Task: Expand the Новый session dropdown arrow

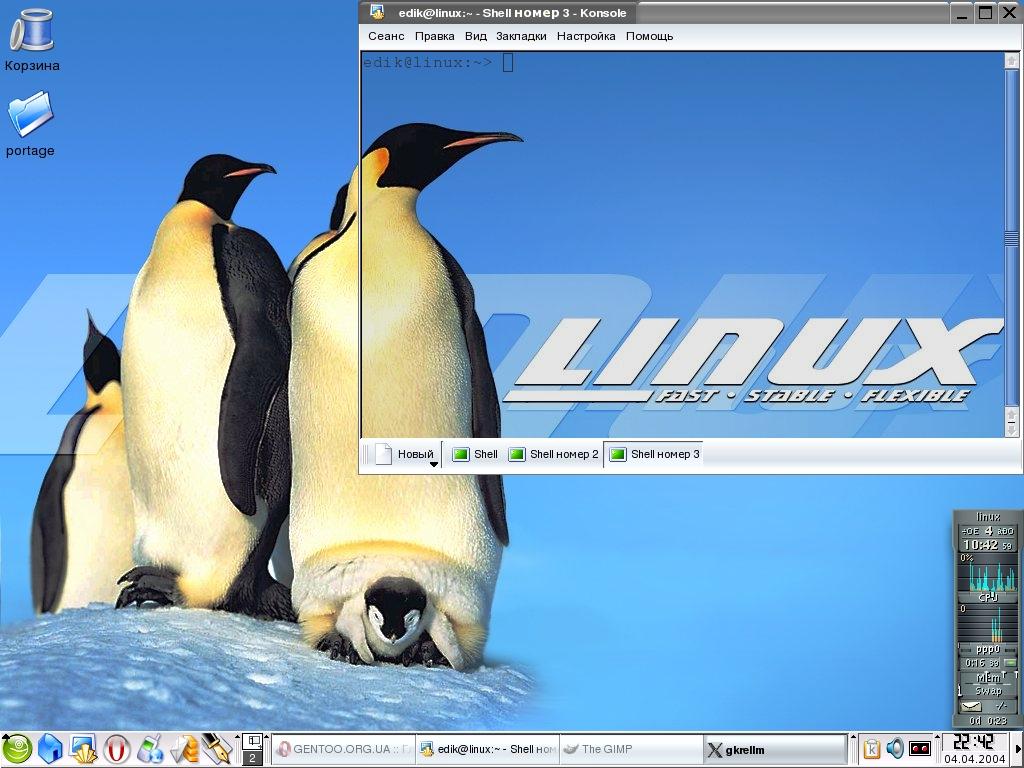Action: pos(433,464)
